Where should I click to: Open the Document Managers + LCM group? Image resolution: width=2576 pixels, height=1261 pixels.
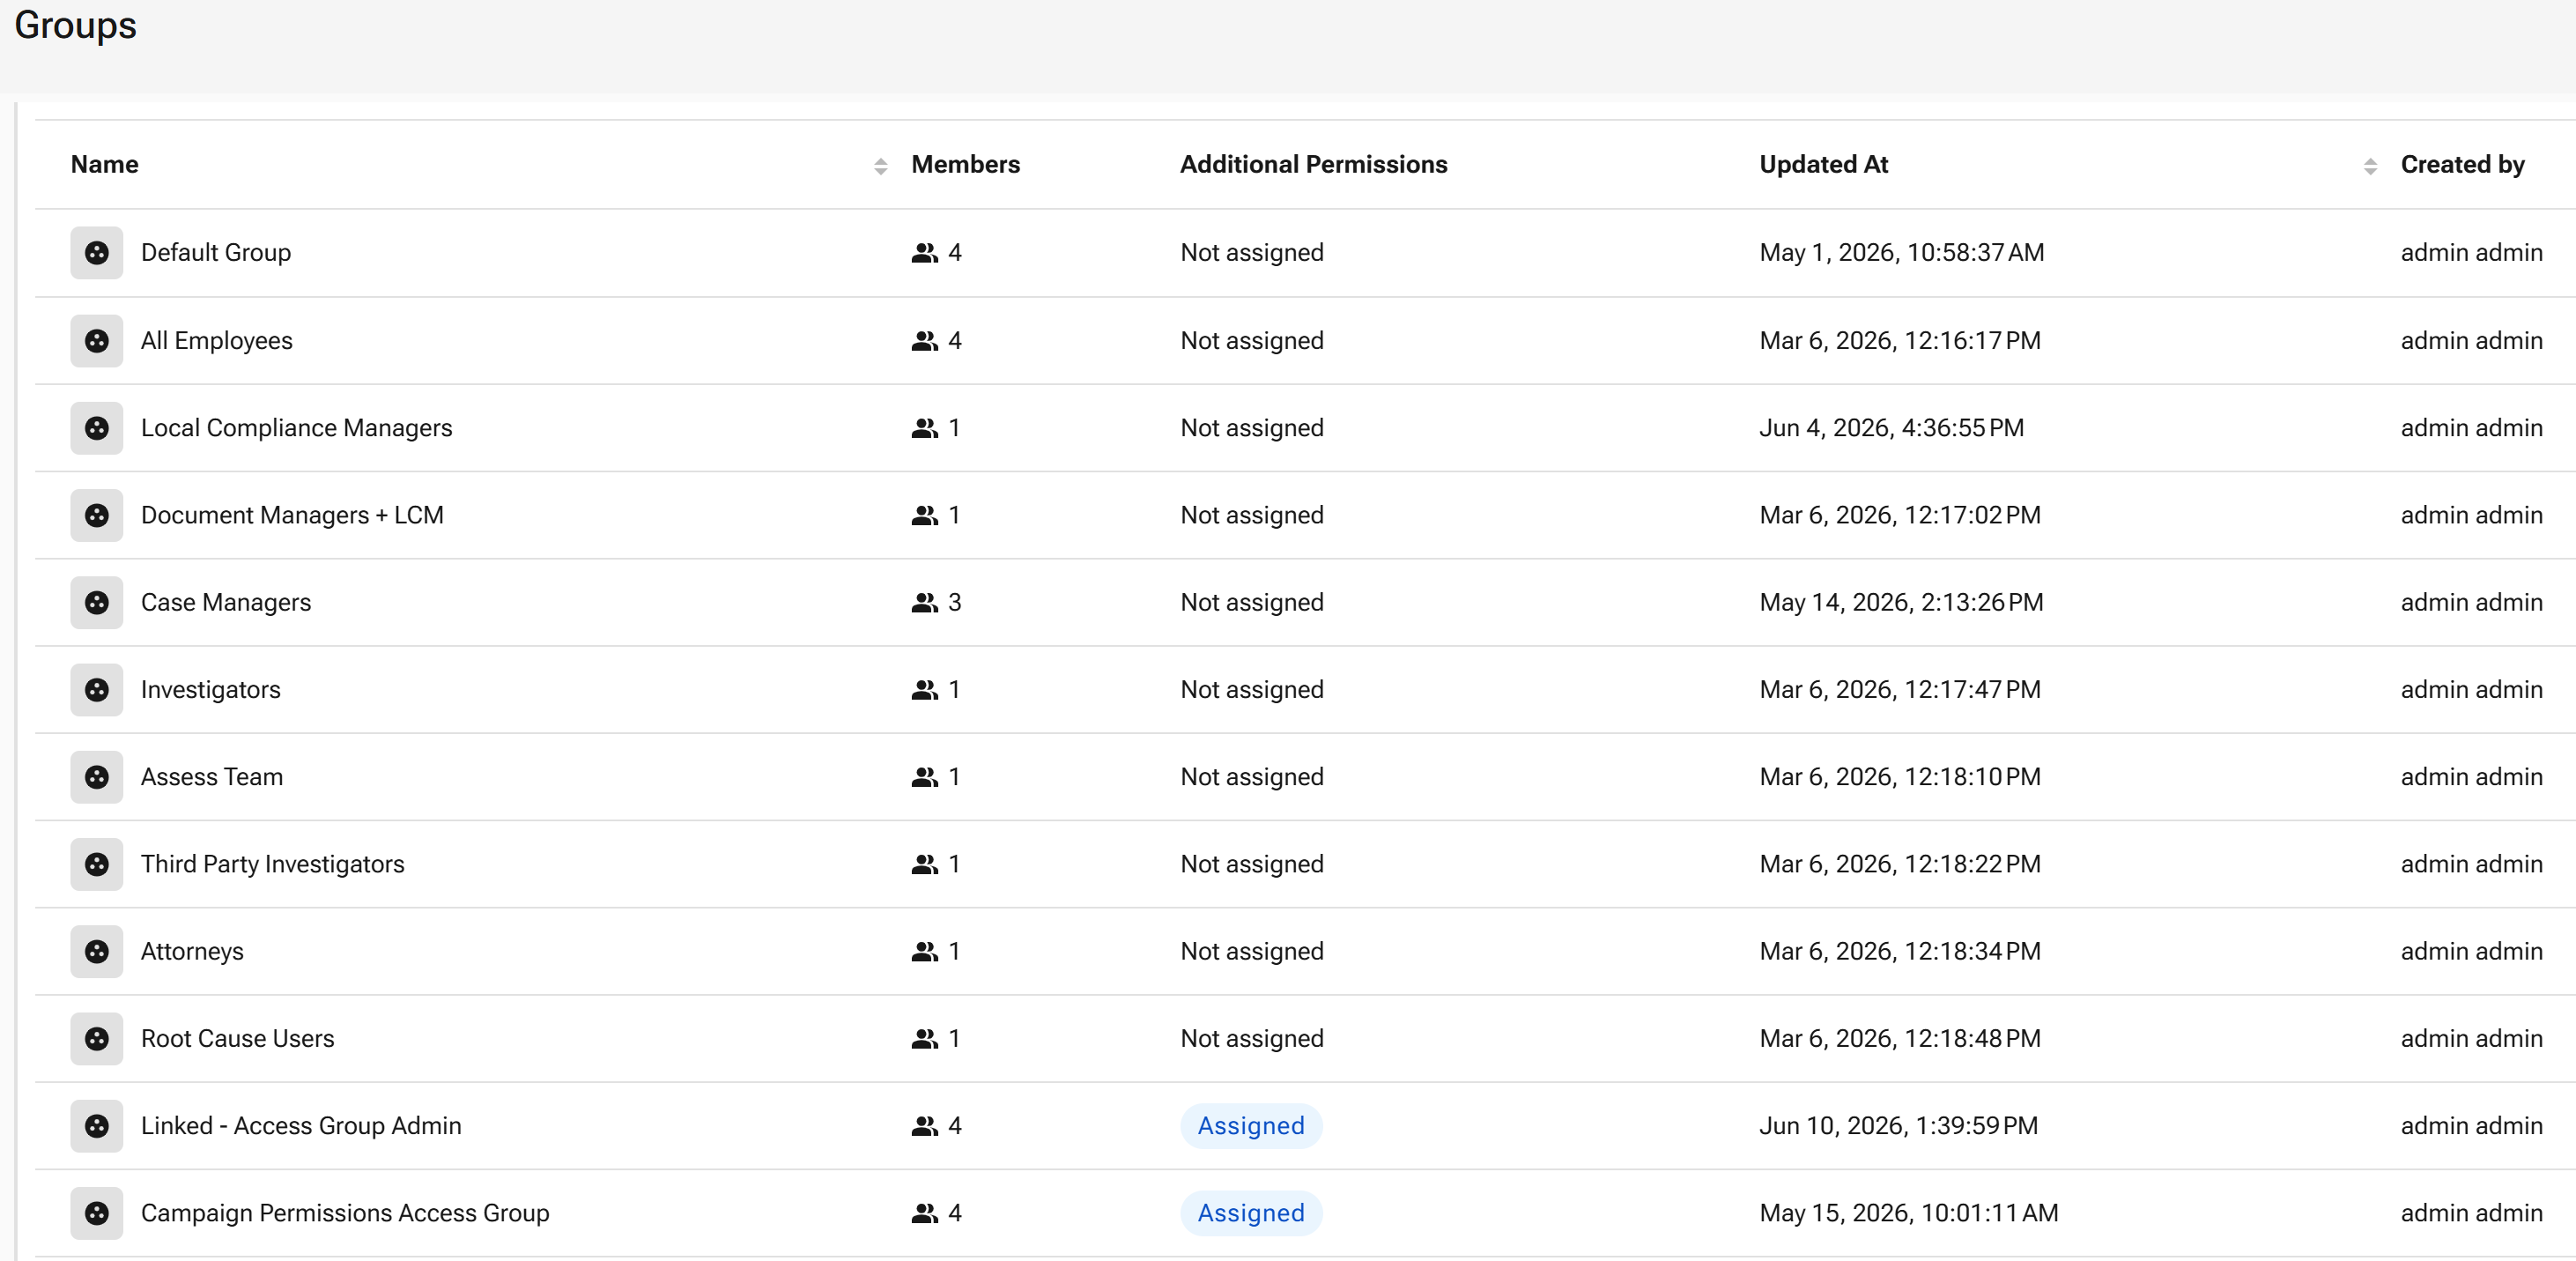pos(292,515)
